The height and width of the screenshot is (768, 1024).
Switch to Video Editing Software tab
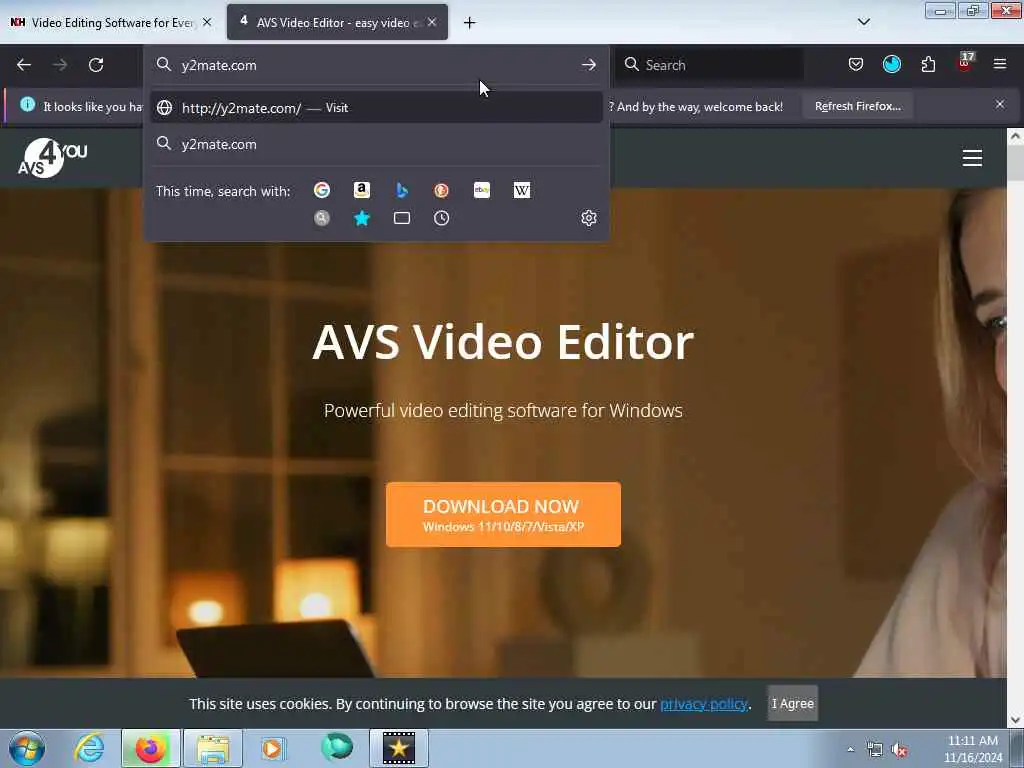pos(112,22)
